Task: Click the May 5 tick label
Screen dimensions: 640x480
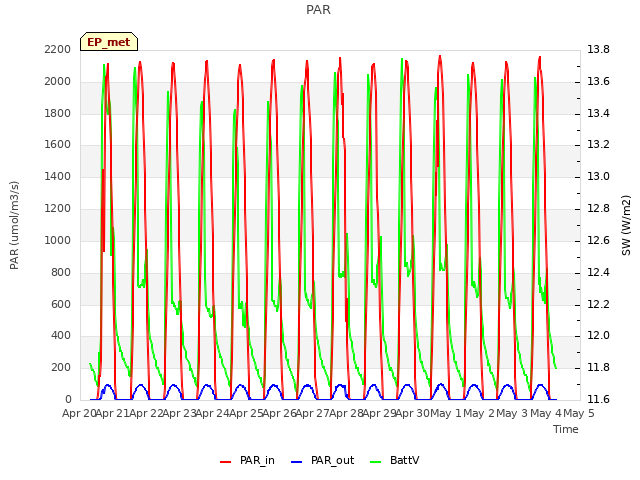Action: (579, 413)
